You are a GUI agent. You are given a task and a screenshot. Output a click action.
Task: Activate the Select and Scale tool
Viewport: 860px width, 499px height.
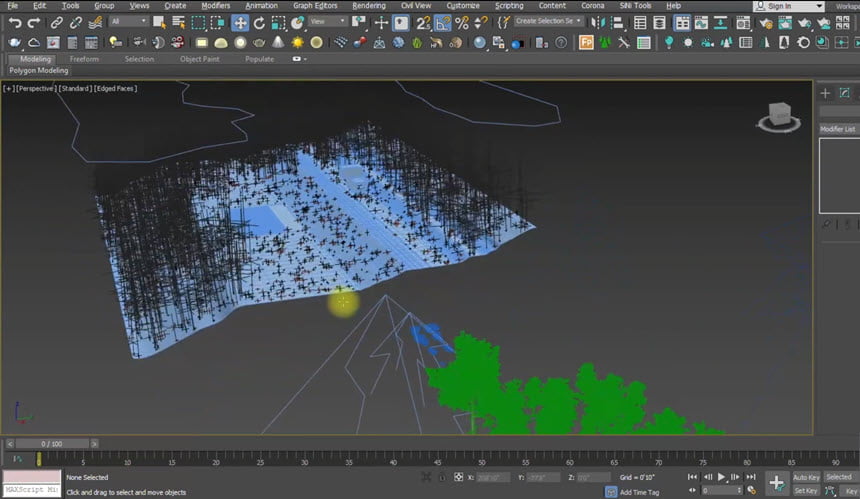279,23
